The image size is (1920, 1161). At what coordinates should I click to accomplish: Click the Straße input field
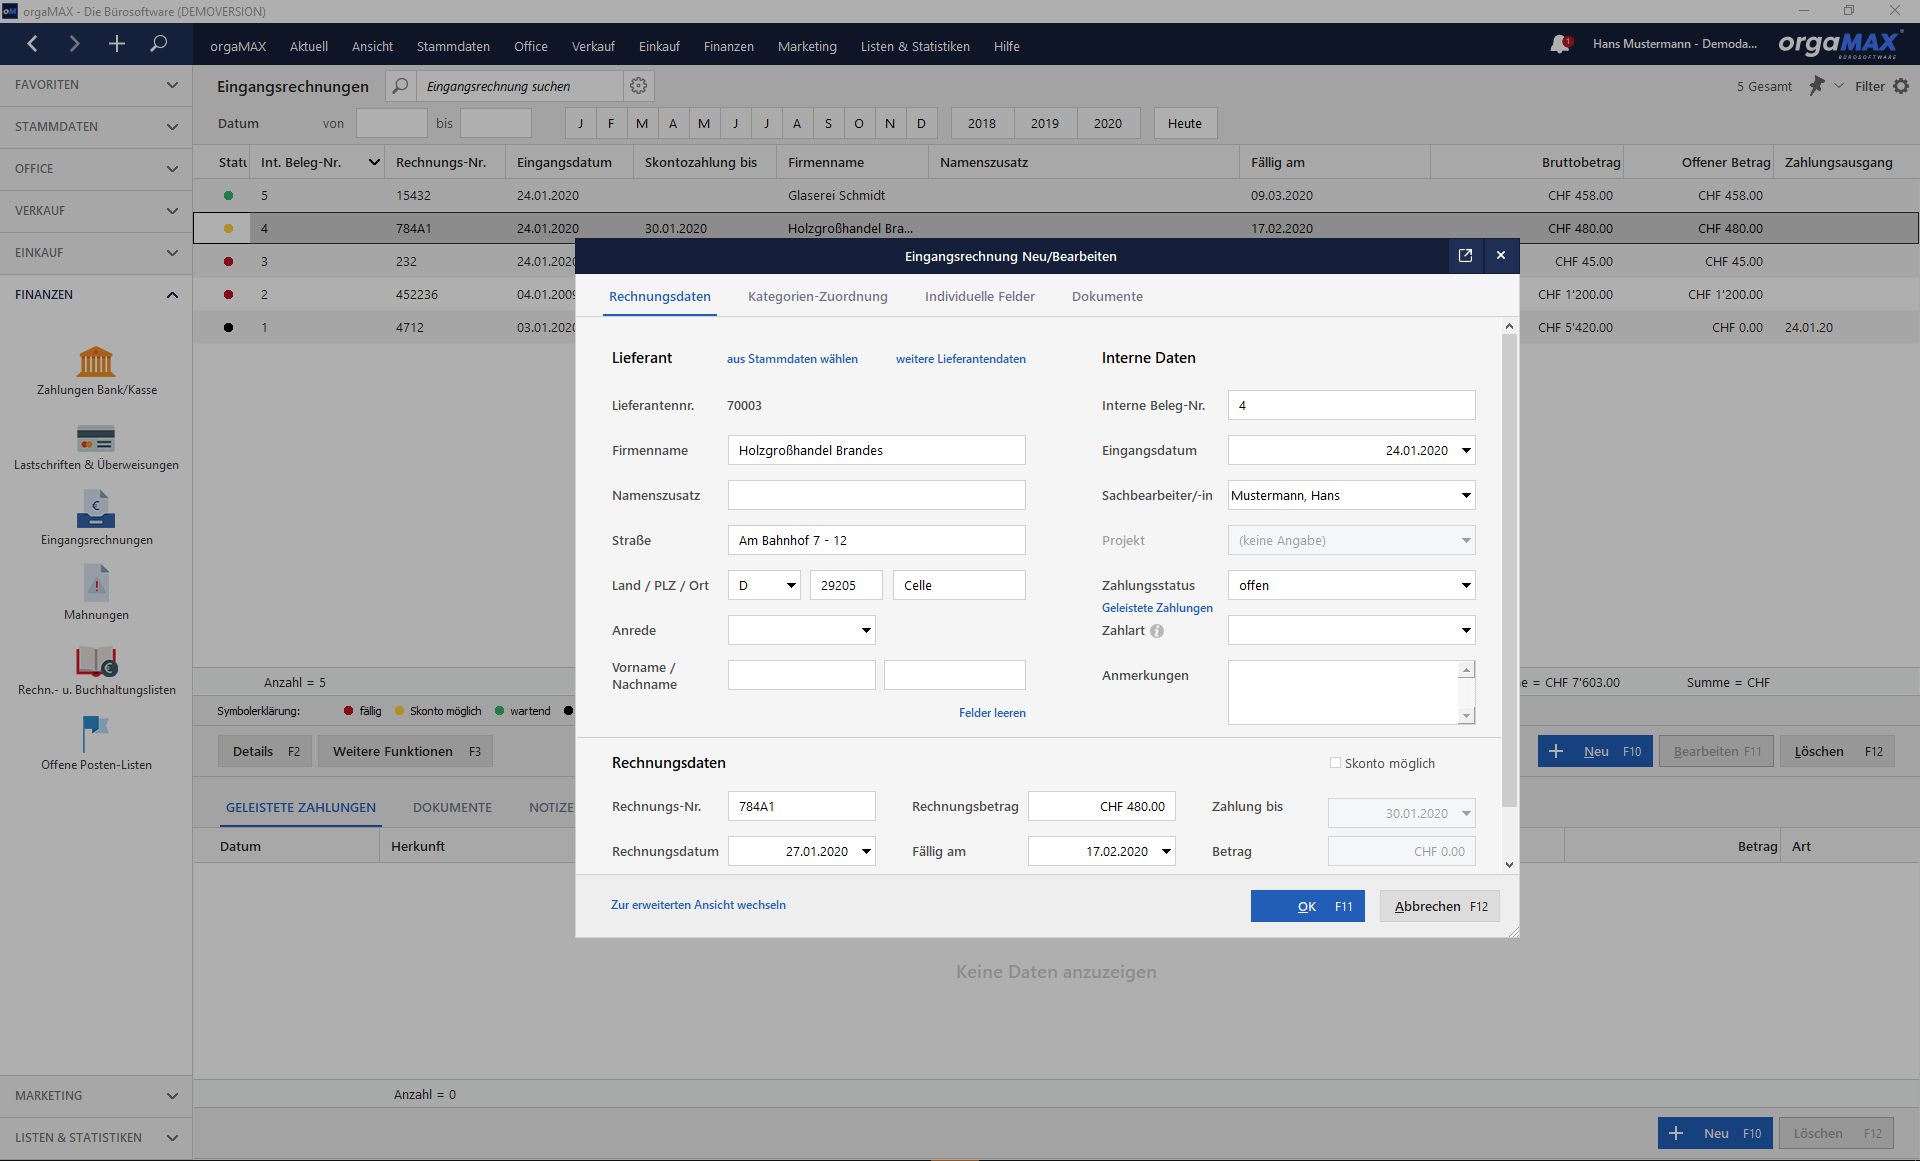pyautogui.click(x=876, y=541)
